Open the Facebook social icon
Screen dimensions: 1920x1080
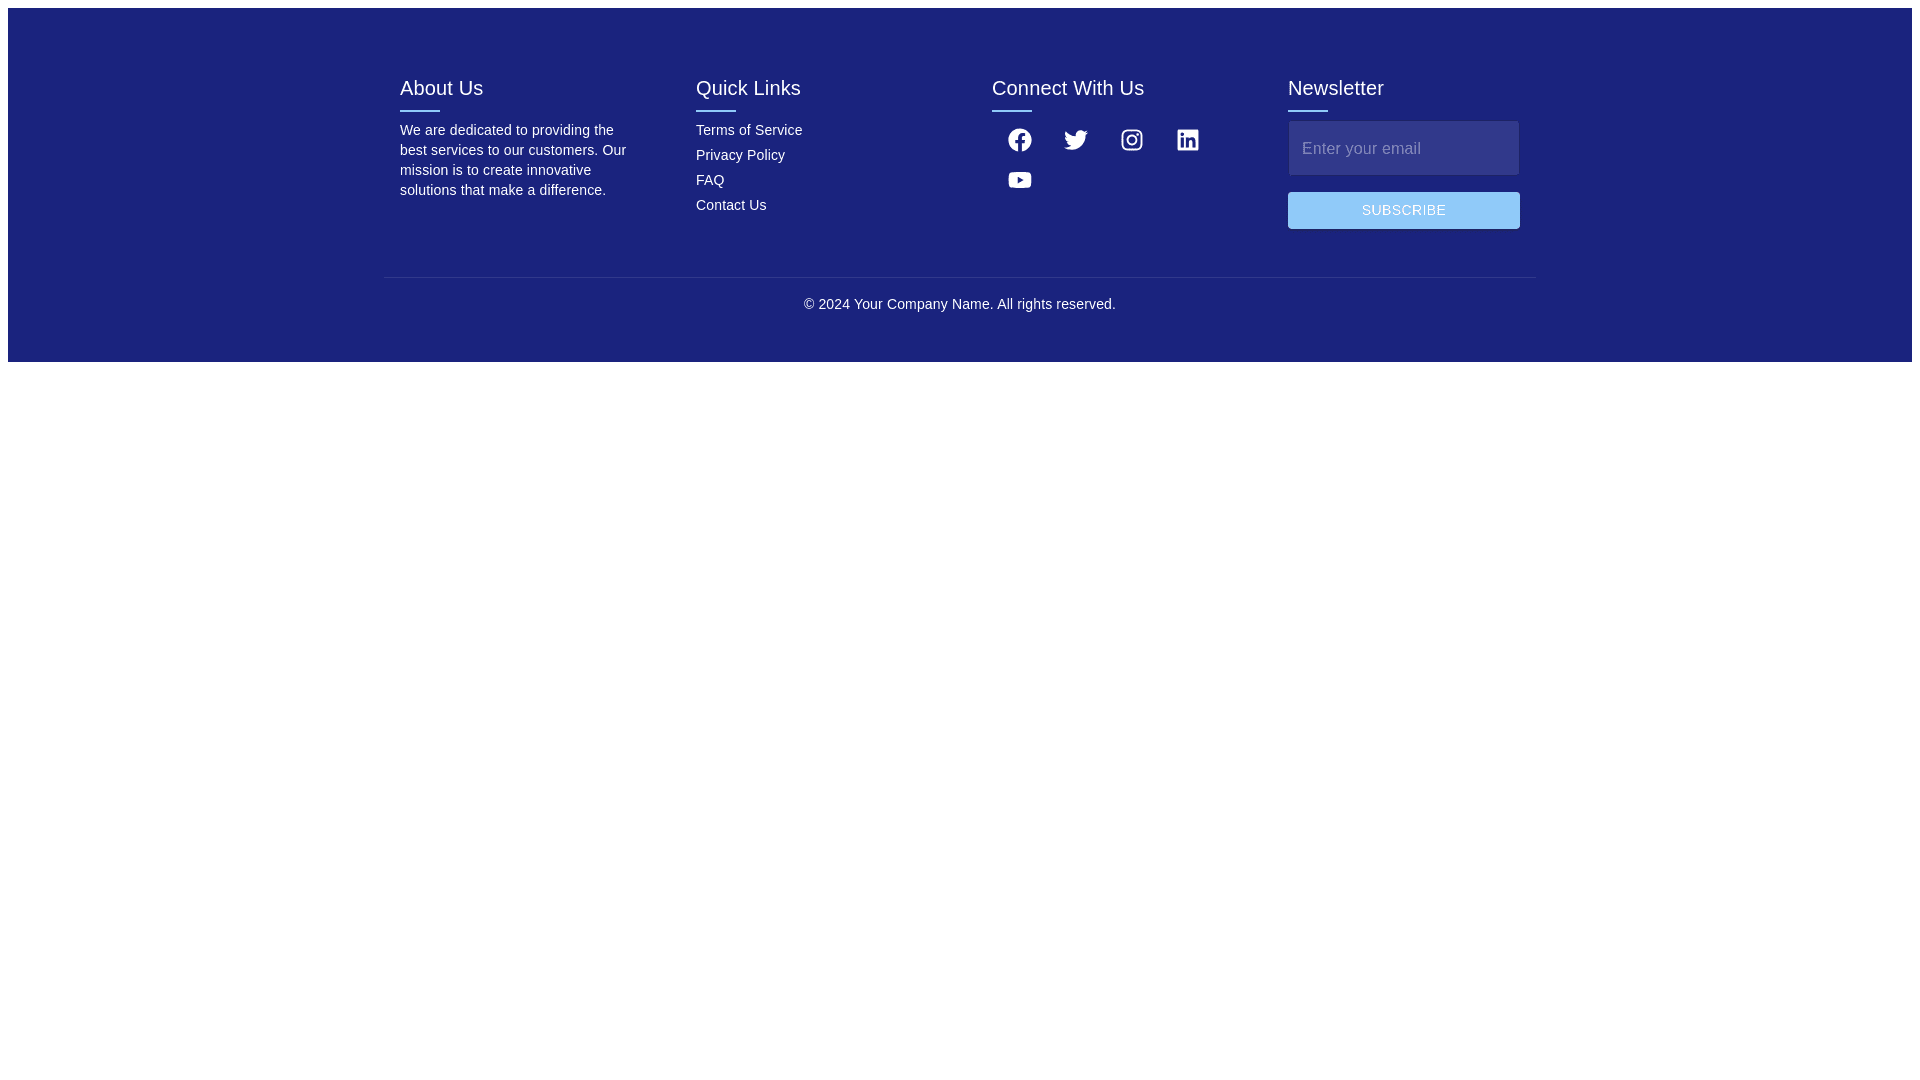point(1019,140)
